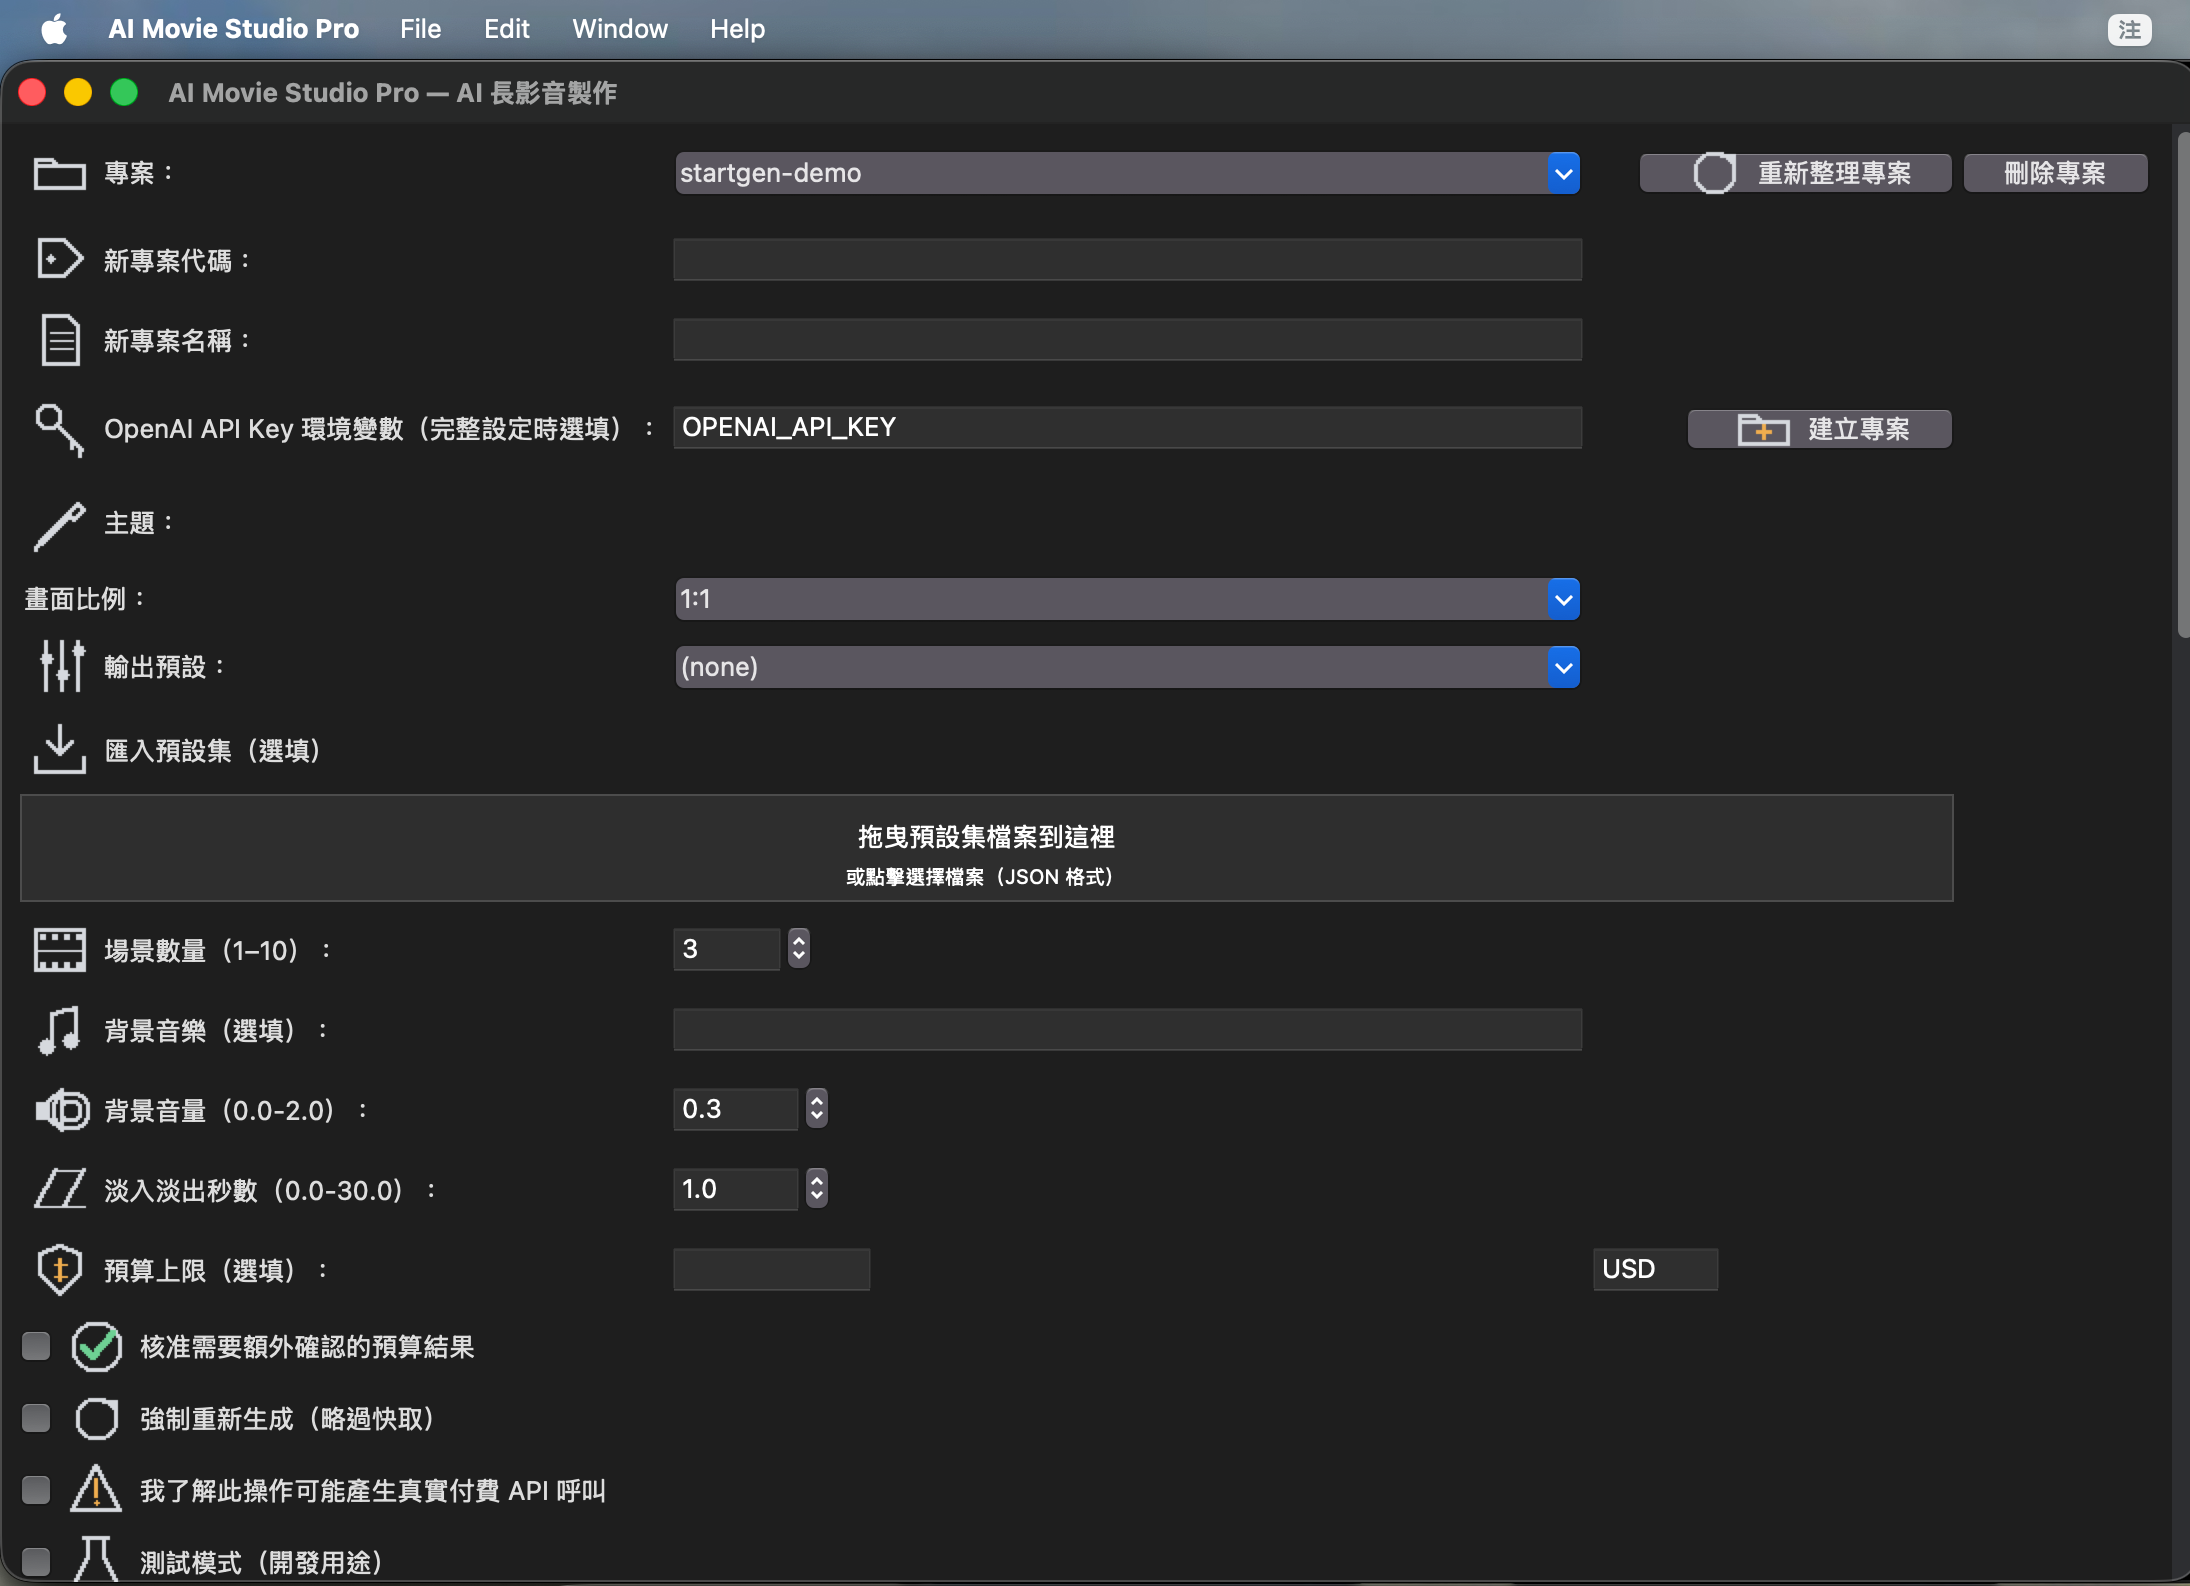The width and height of the screenshot is (2190, 1586).
Task: Focus the 新專案代碼 text field
Action: [1127, 260]
